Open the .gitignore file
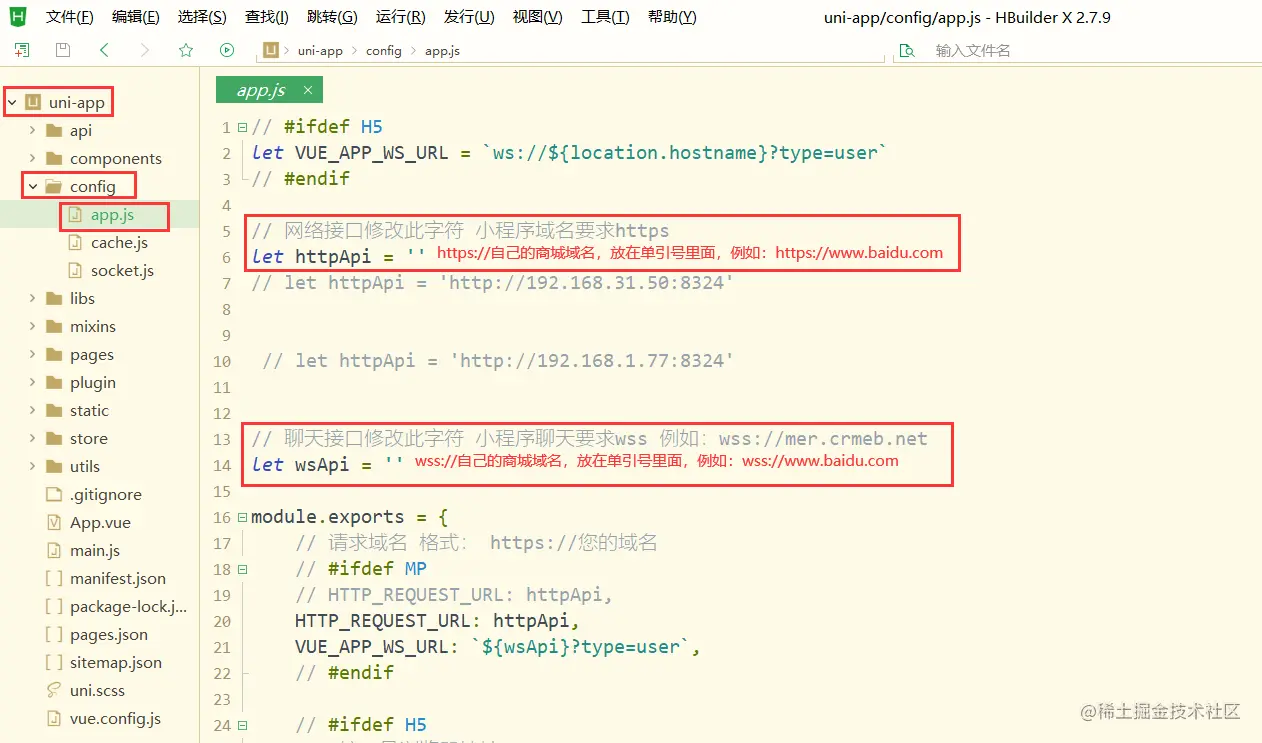The image size is (1262, 743). click(x=106, y=494)
